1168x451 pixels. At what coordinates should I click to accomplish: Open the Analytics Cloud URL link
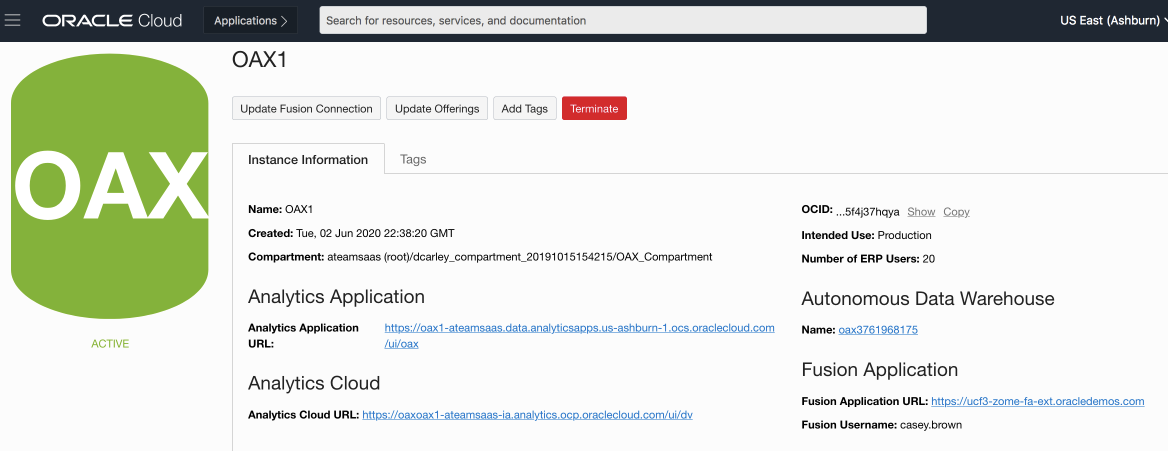[x=527, y=414]
